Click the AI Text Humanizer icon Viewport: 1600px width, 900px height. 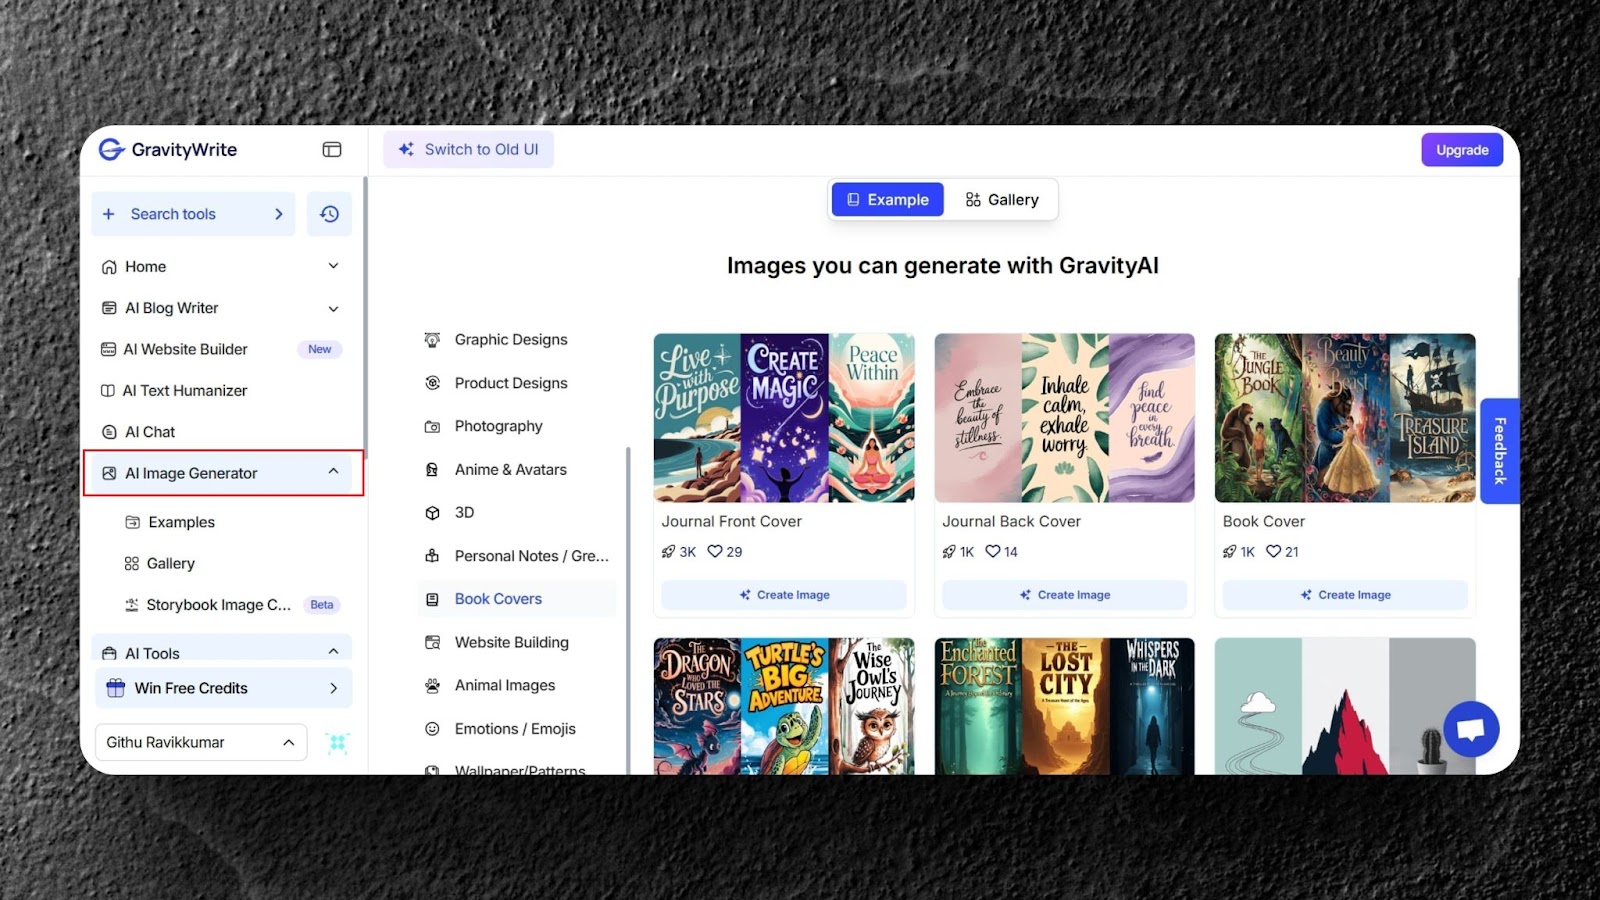pyautogui.click(x=108, y=391)
